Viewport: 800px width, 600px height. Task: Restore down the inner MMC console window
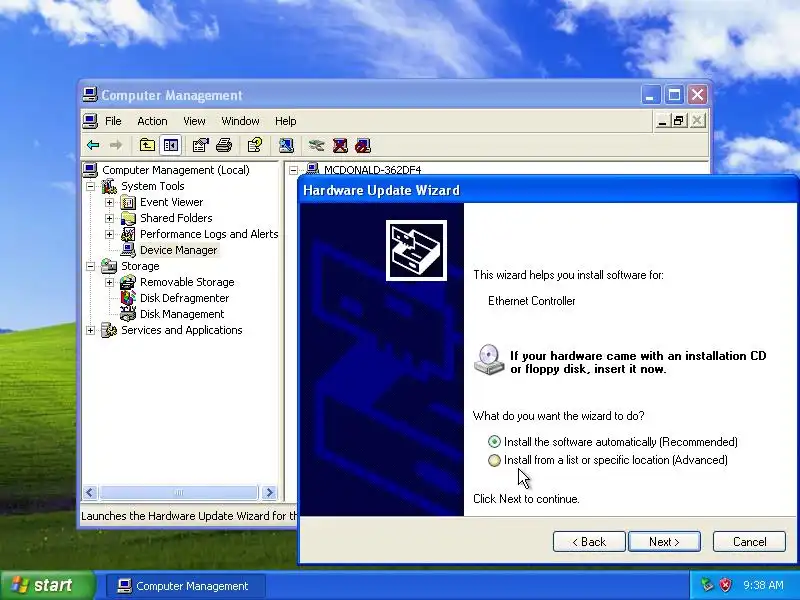(x=679, y=121)
